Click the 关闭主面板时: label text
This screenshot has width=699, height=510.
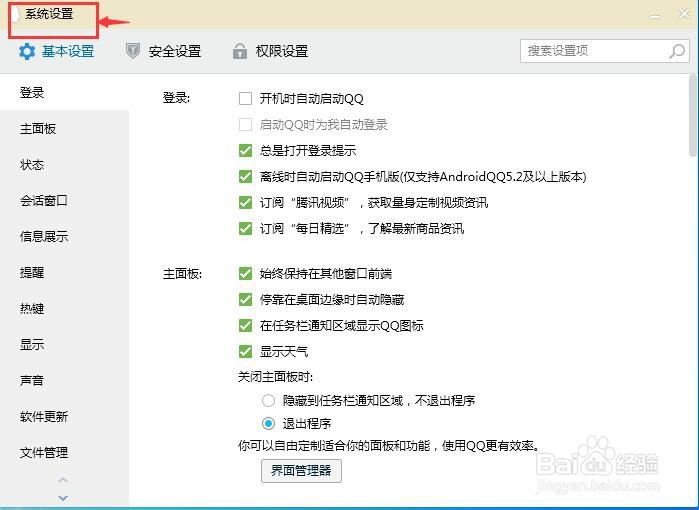click(x=275, y=377)
